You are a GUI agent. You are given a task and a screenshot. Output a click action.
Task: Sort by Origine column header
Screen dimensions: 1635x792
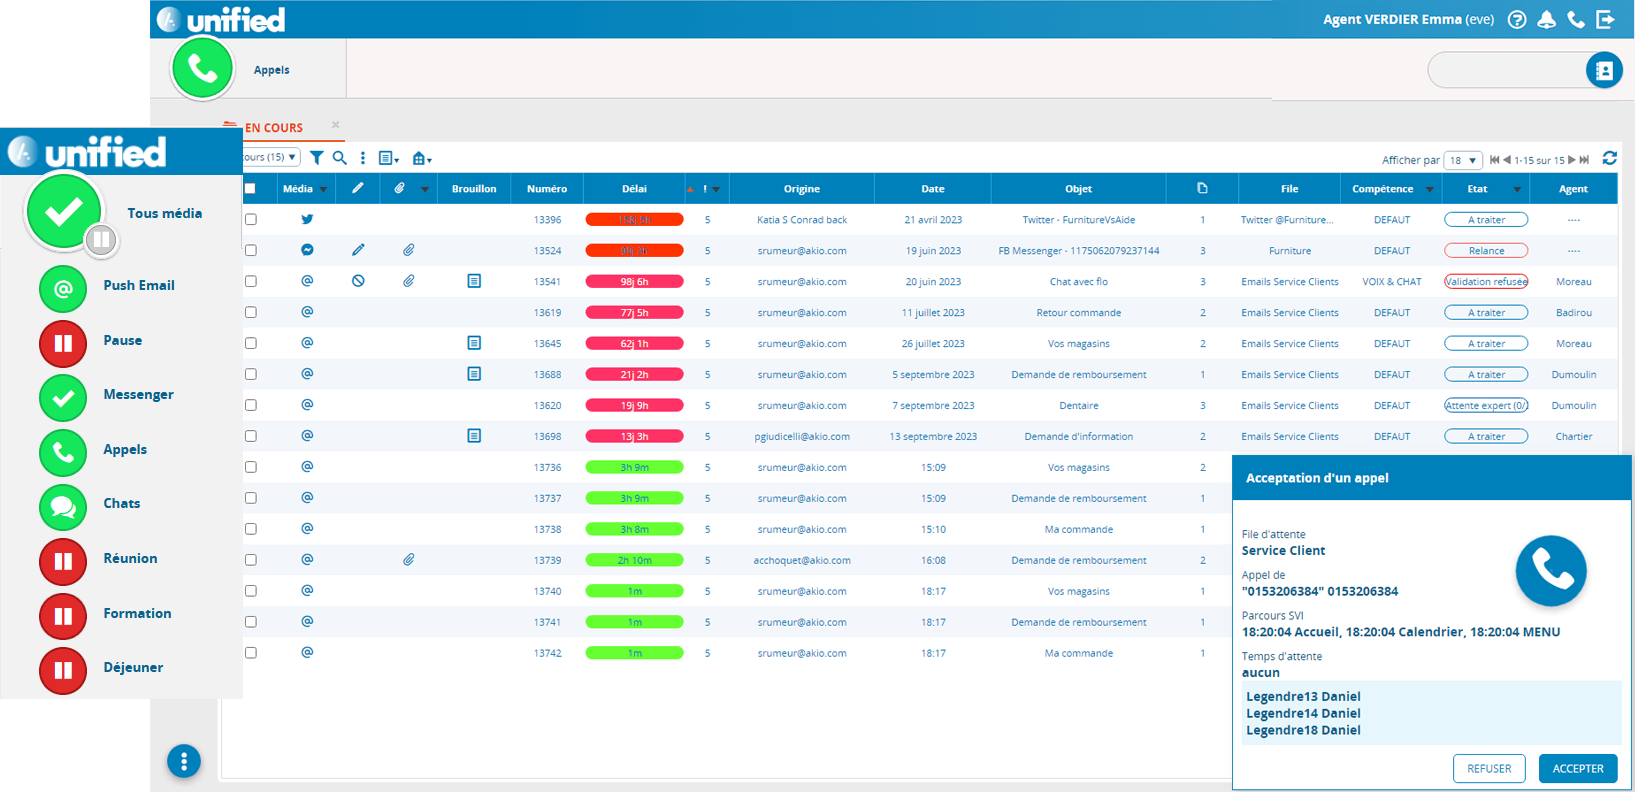pos(802,189)
